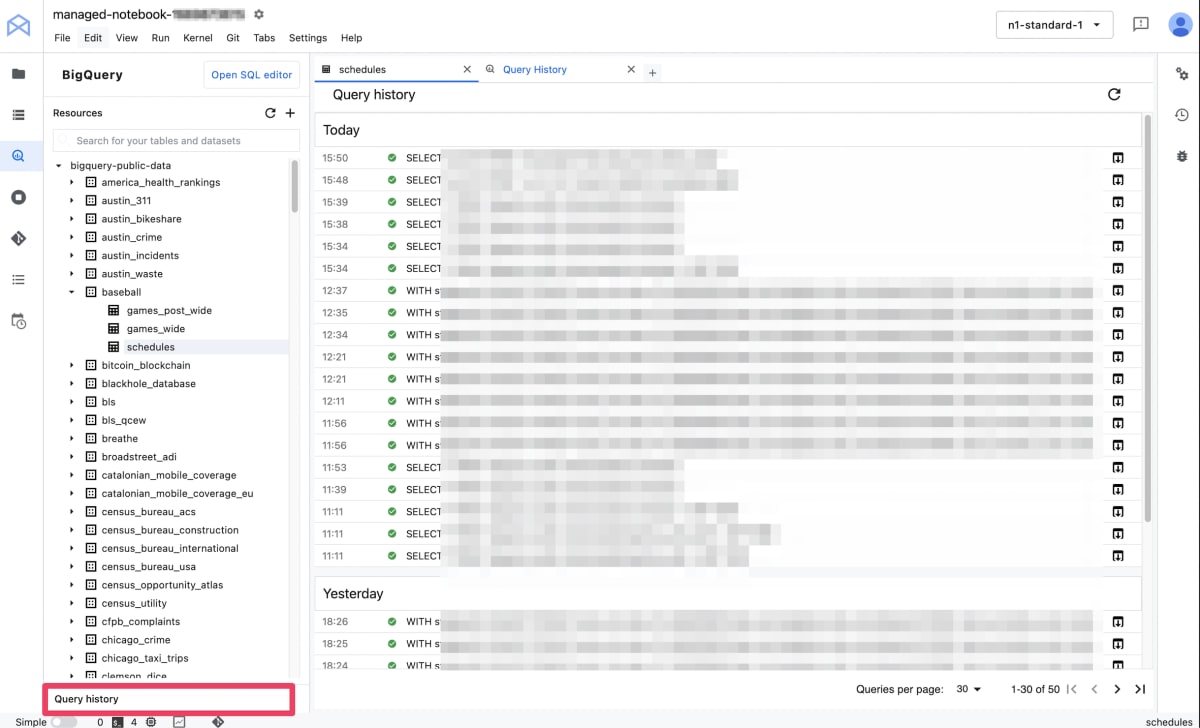Open the user account avatar

click(x=1180, y=24)
